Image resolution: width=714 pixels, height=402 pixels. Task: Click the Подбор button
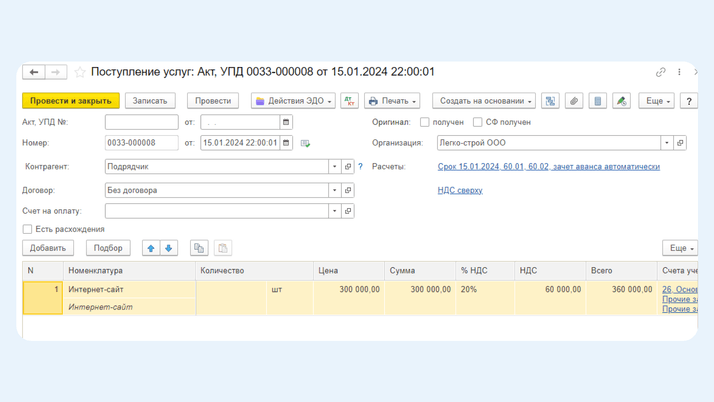click(108, 248)
